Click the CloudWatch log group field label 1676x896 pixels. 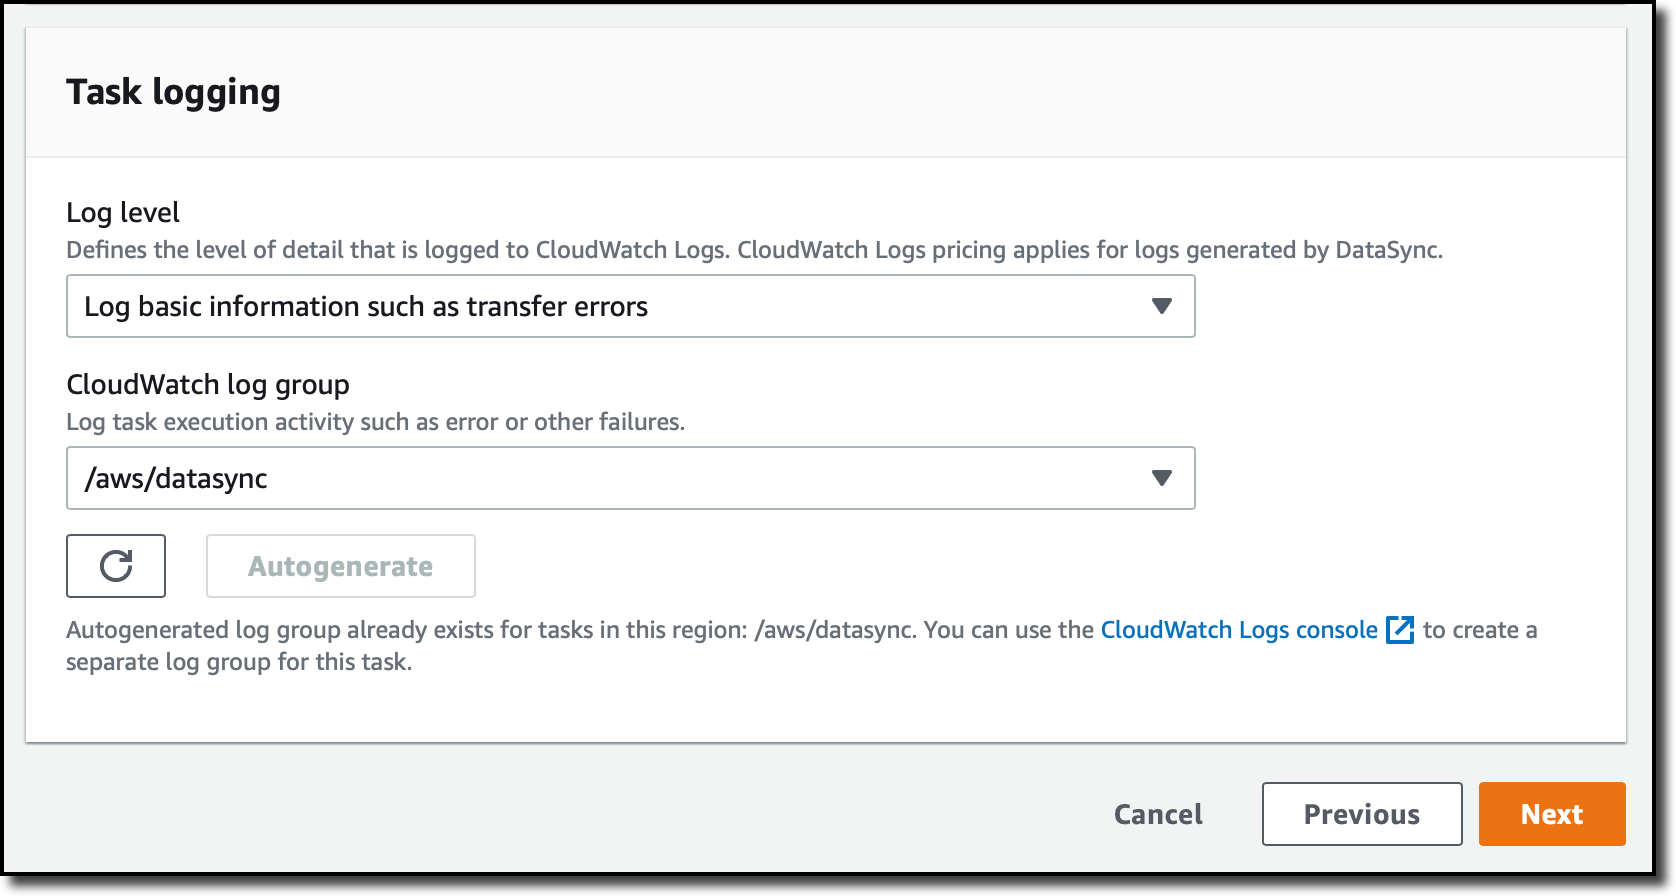pyautogui.click(x=208, y=384)
